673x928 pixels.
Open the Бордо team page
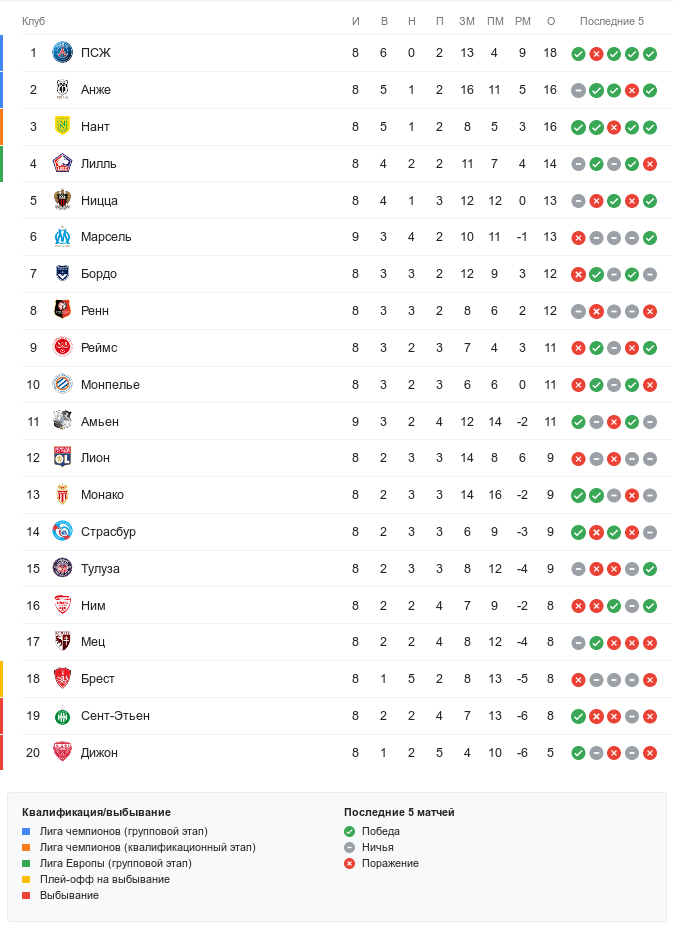tap(99, 274)
